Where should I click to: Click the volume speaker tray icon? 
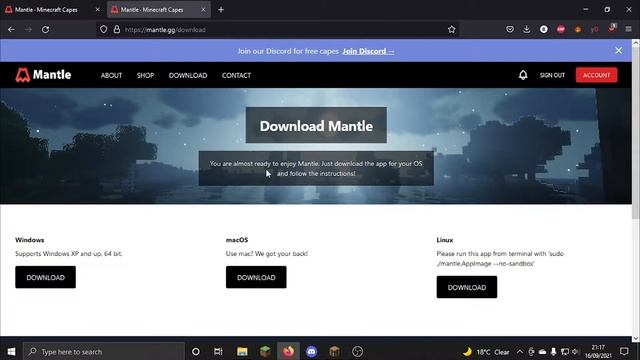(x=576, y=351)
